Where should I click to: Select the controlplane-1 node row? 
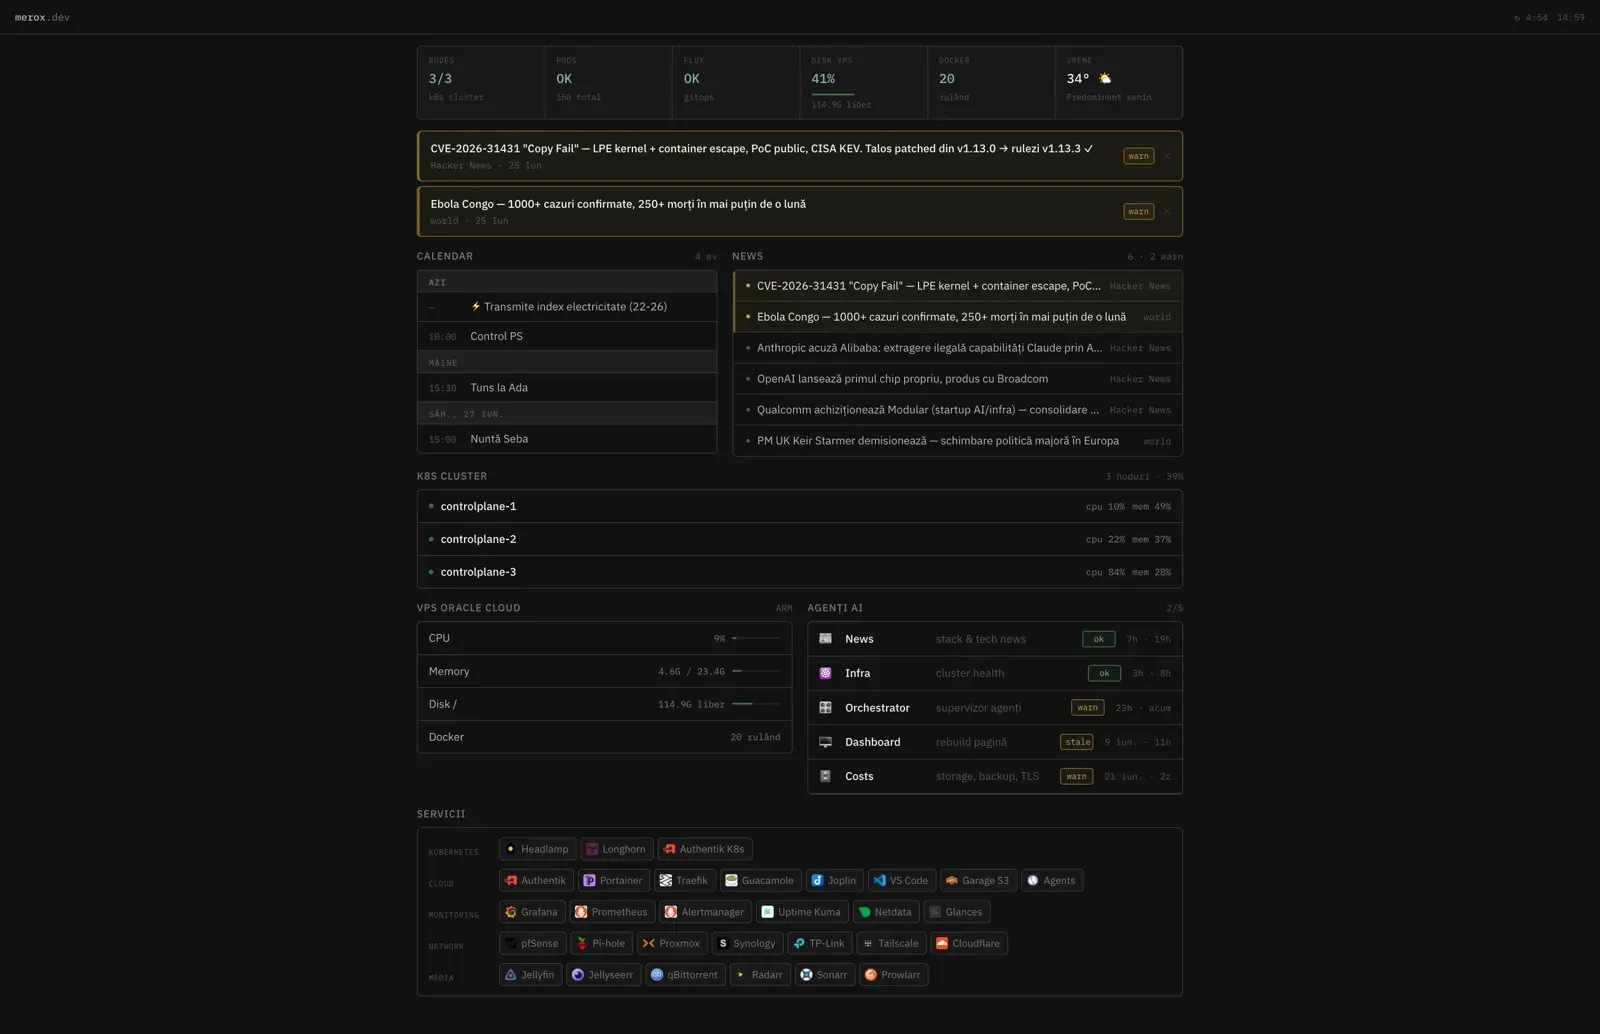click(x=800, y=506)
